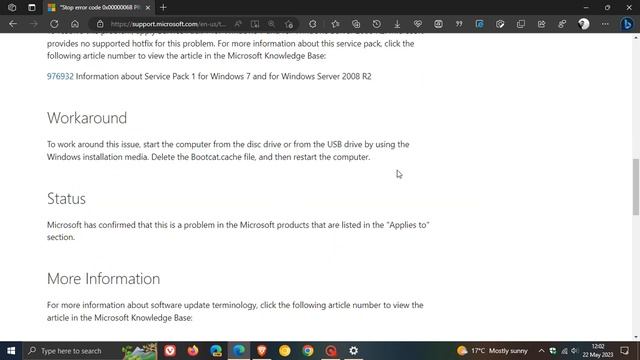
Task: Click the page vertical scrollbar thumb
Action: click(x=636, y=187)
